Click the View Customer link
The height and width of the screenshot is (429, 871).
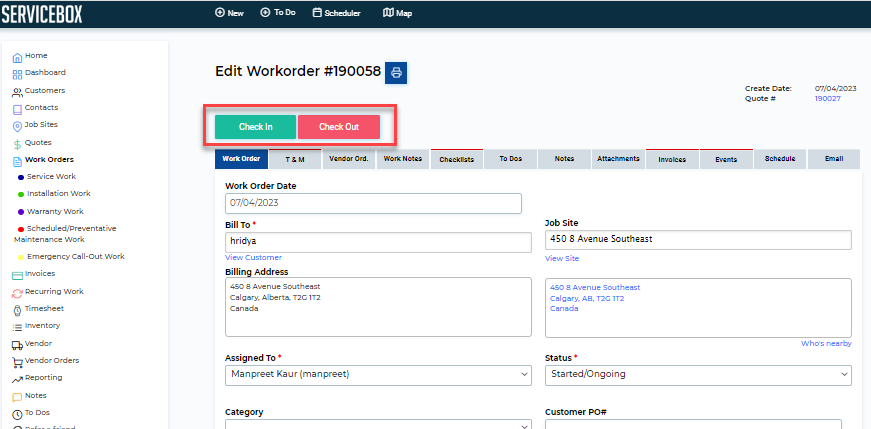tap(253, 258)
